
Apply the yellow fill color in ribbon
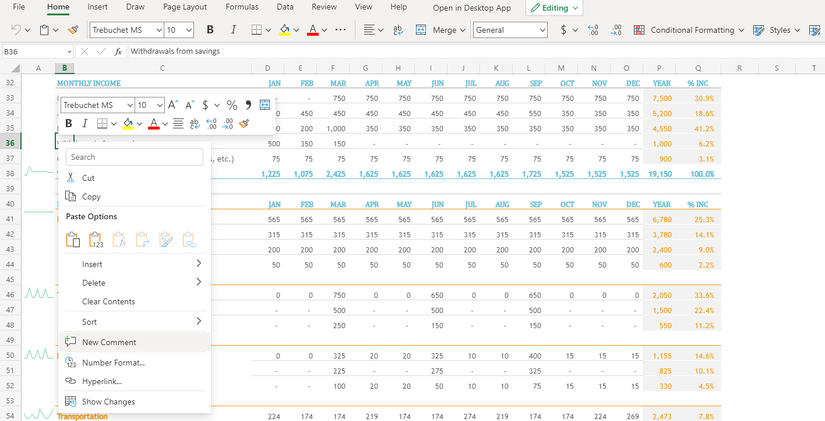point(284,30)
